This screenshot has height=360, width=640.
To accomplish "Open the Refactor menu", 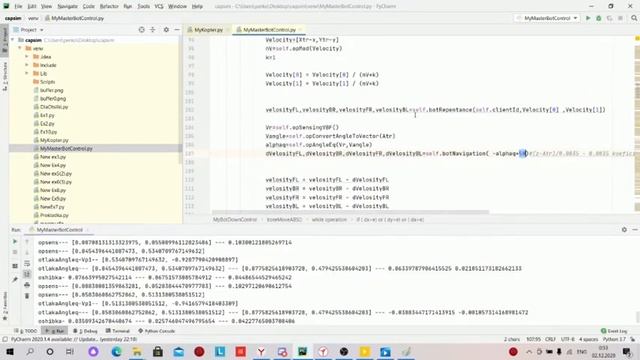I will pyautogui.click(x=109, y=7).
